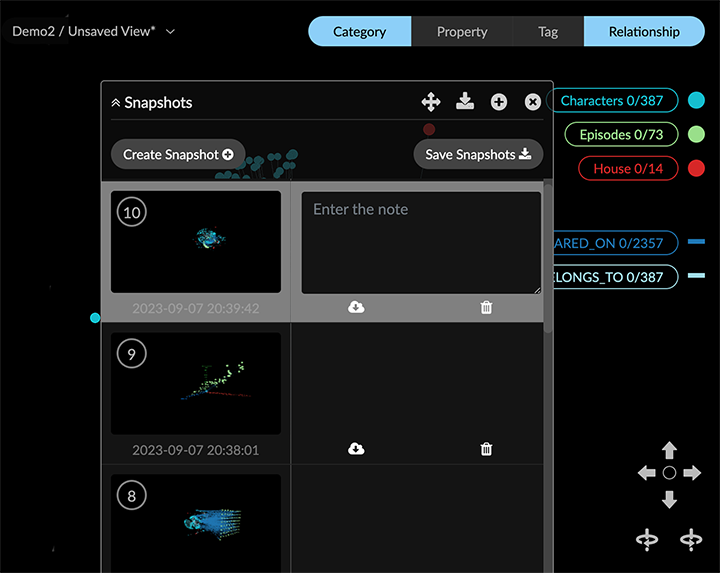Click the download icon in Snapshots header
Viewport: 720px width, 573px height.
[x=465, y=101]
